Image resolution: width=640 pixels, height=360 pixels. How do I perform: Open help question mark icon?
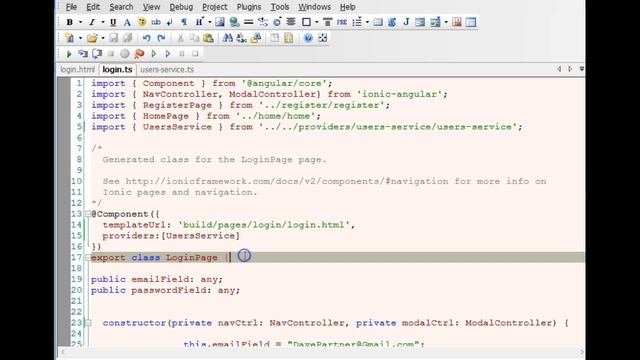tap(308, 38)
